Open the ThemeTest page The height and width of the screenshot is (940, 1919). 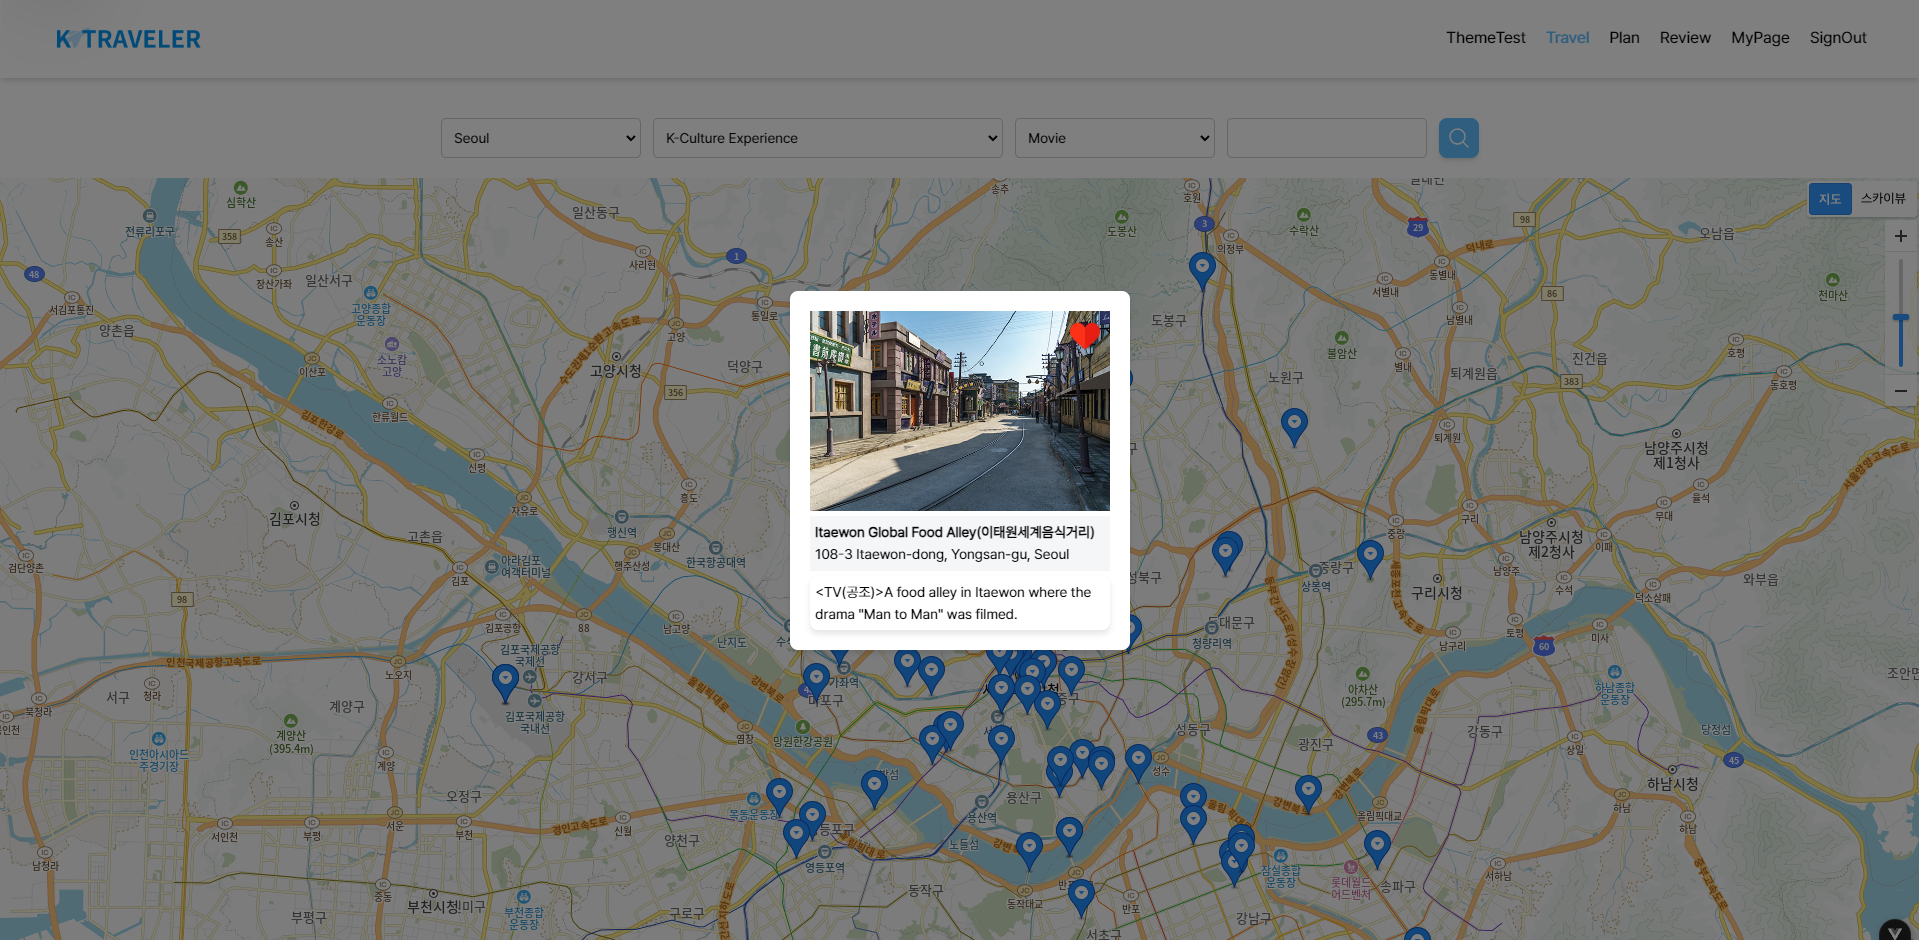click(1485, 38)
